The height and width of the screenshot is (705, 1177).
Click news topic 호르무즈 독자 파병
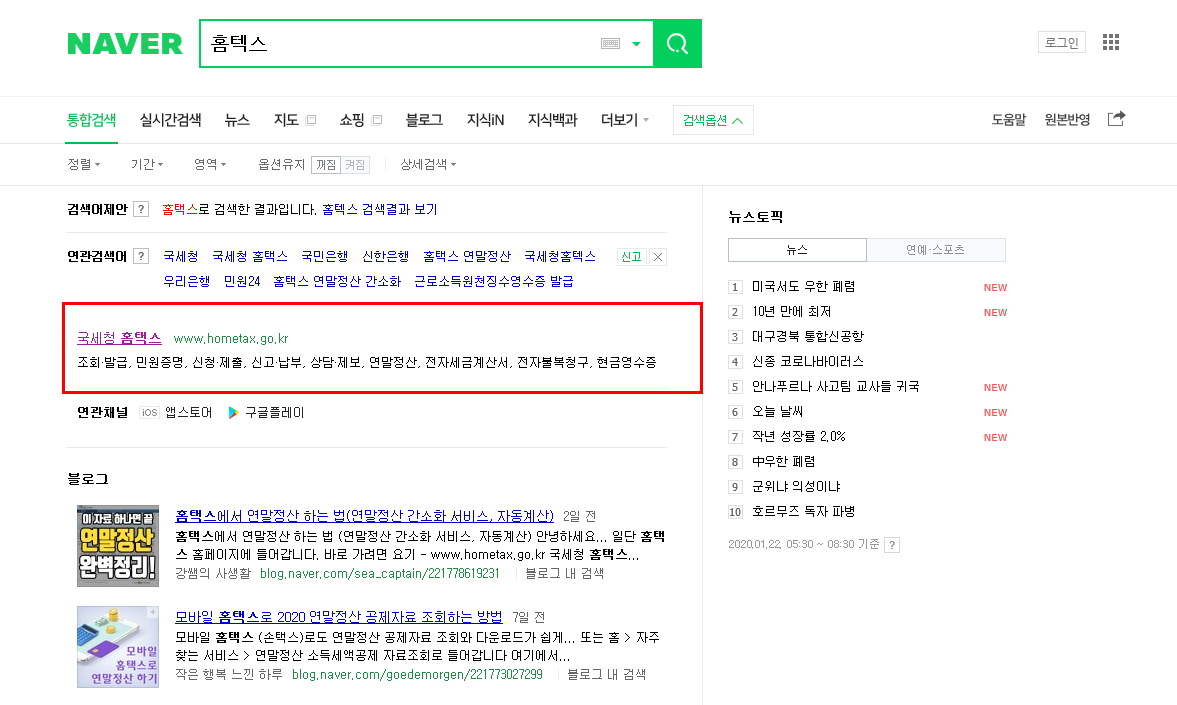(803, 511)
